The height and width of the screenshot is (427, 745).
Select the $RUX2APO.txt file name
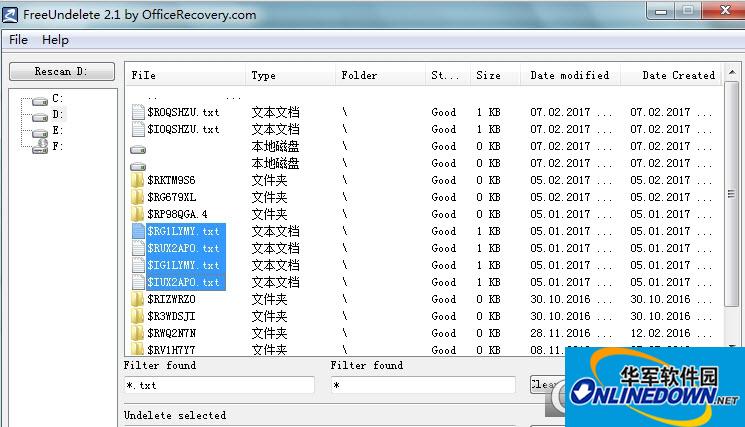(183, 248)
